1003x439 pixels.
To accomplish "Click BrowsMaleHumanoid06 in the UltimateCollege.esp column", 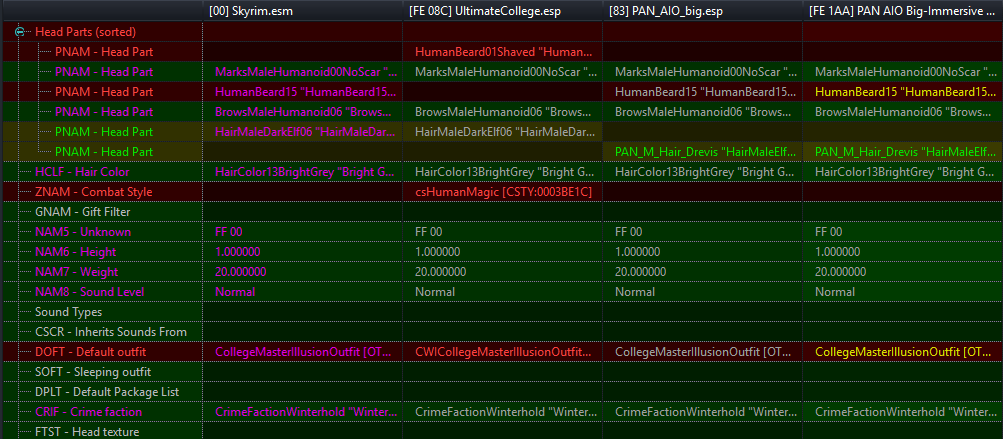I will (503, 112).
